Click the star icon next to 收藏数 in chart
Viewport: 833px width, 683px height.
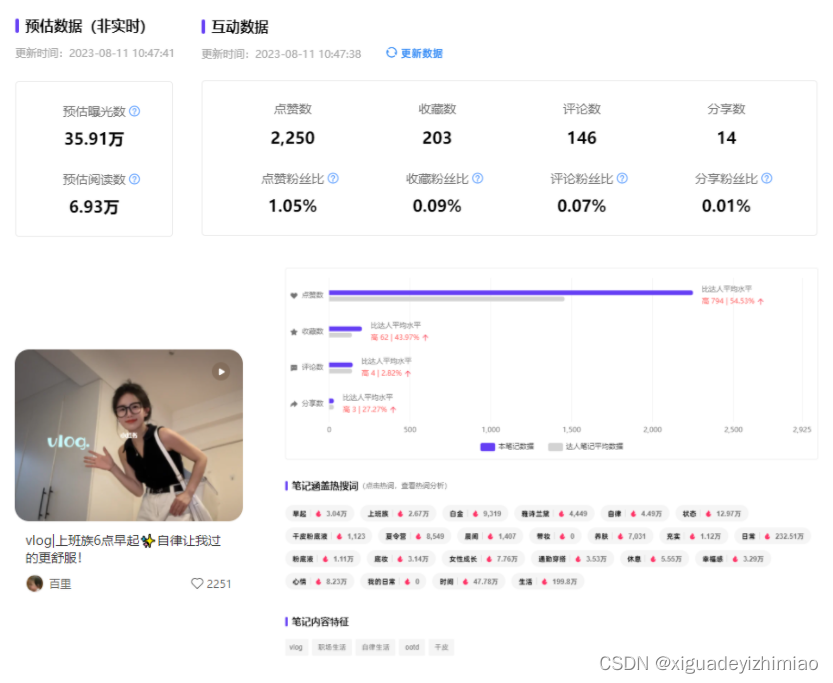coord(294,331)
